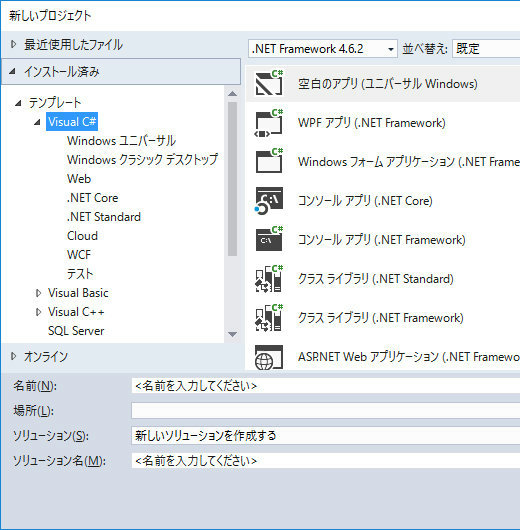Select SQL Server tree item
520x530 pixels.
76,331
